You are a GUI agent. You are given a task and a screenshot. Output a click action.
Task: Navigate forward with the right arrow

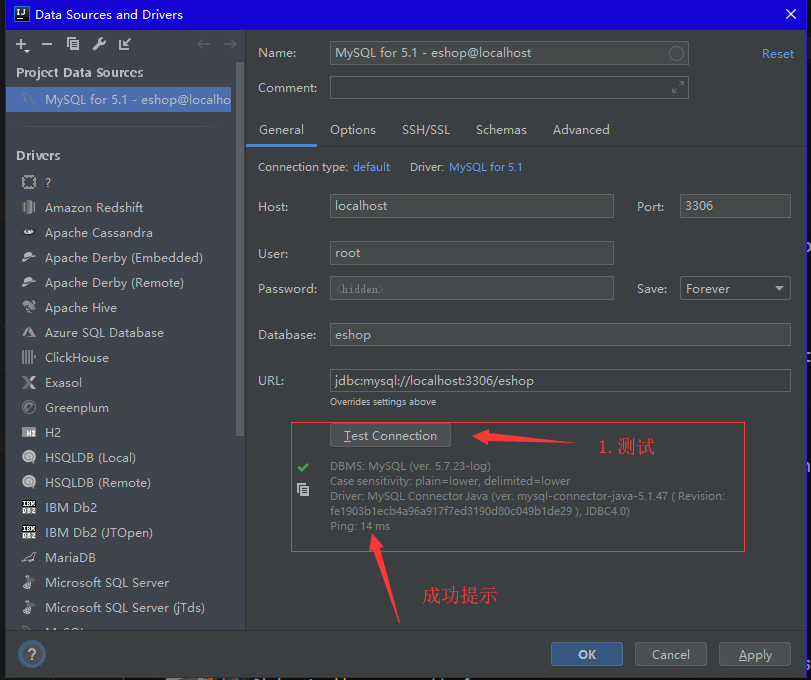pyautogui.click(x=230, y=44)
